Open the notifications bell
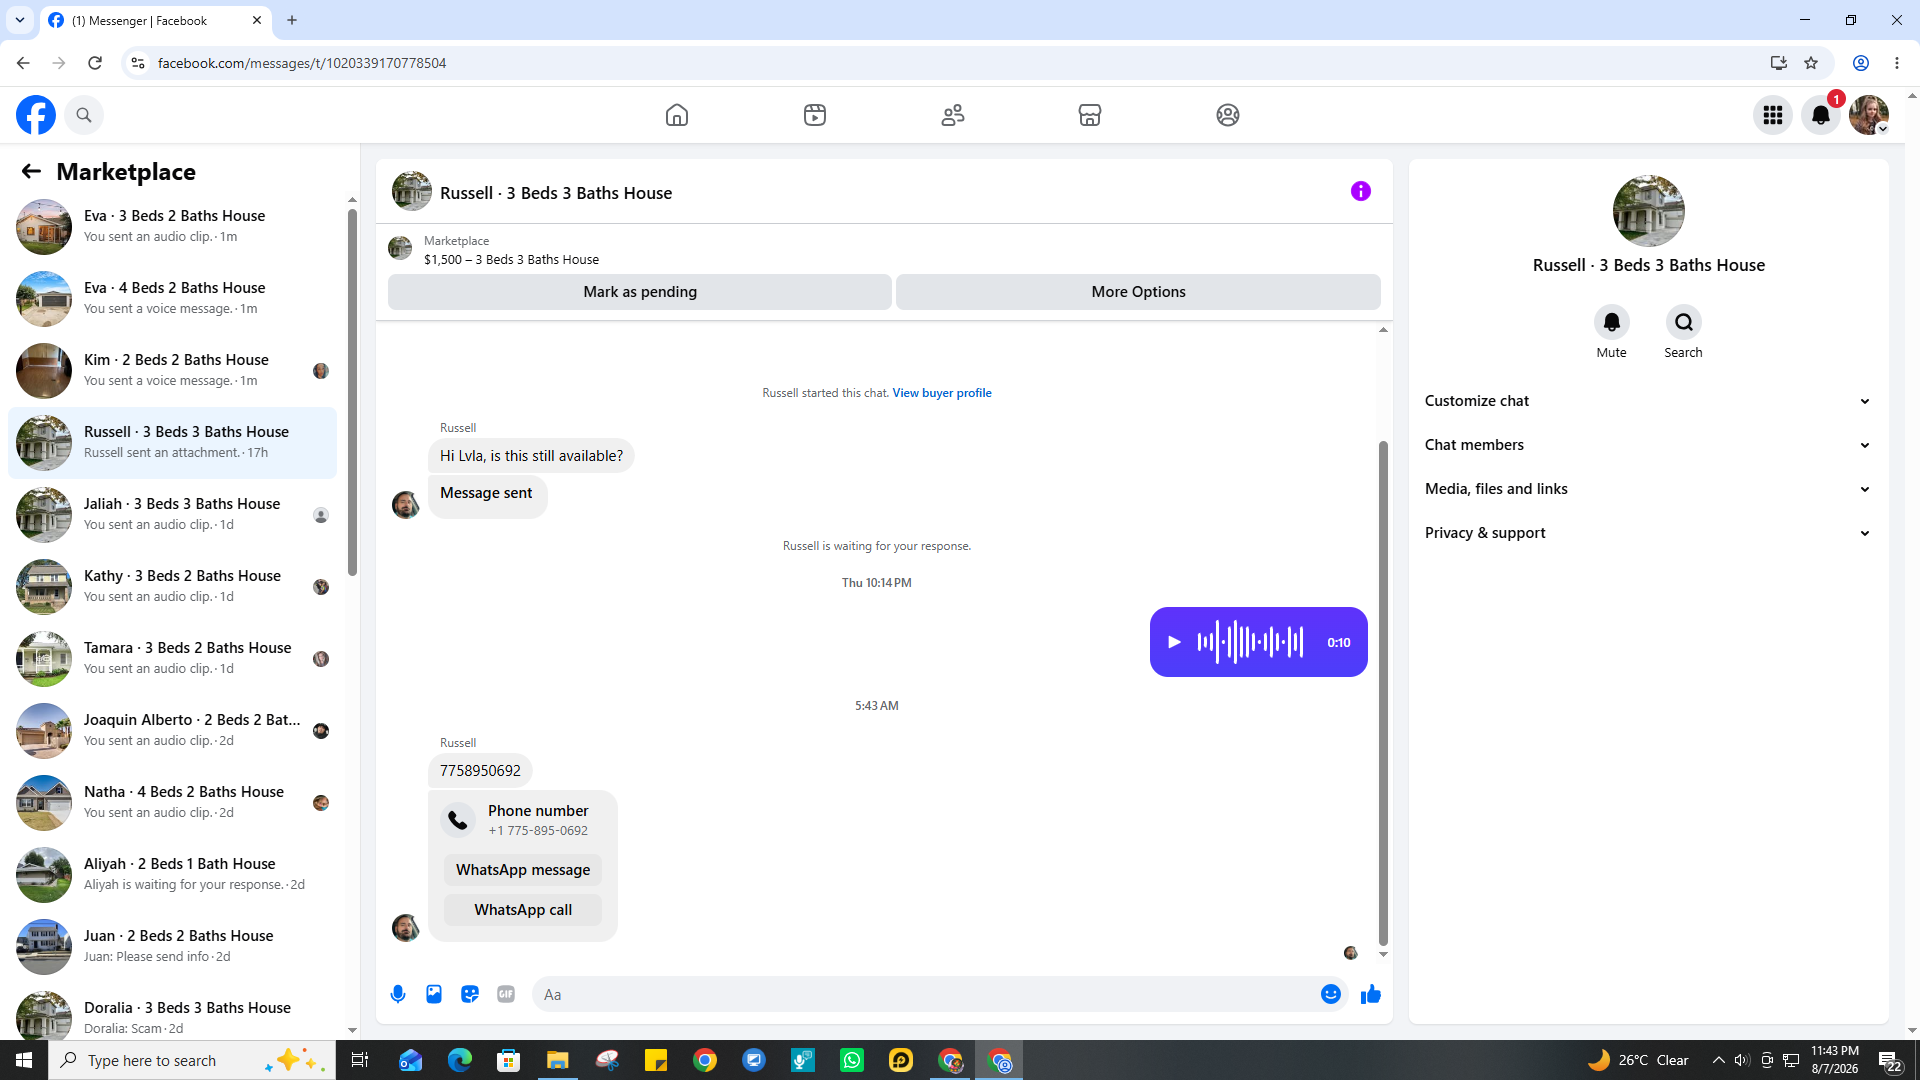This screenshot has width=1920, height=1080. tap(1821, 115)
